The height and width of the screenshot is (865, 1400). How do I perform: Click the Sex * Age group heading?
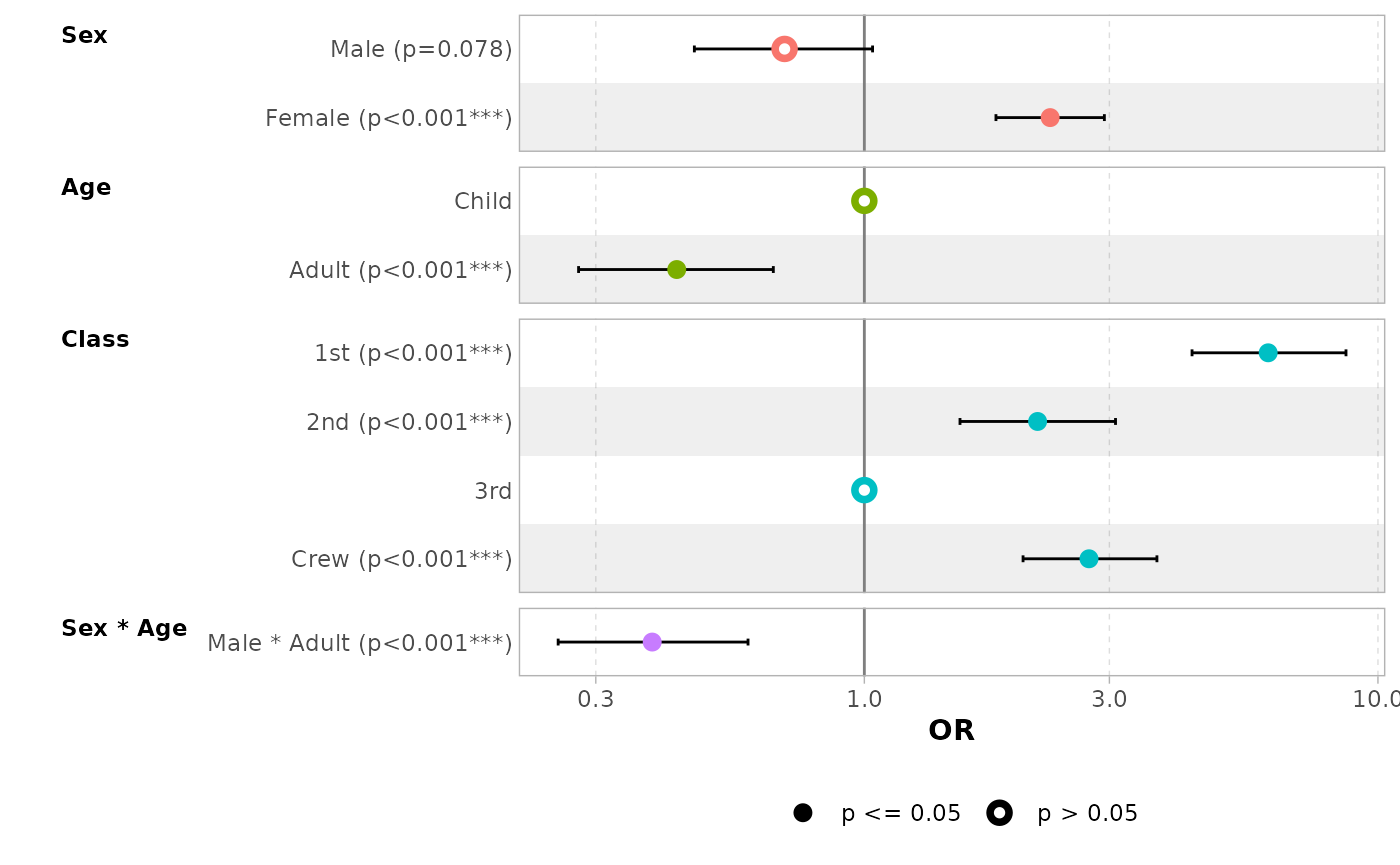coord(124,629)
